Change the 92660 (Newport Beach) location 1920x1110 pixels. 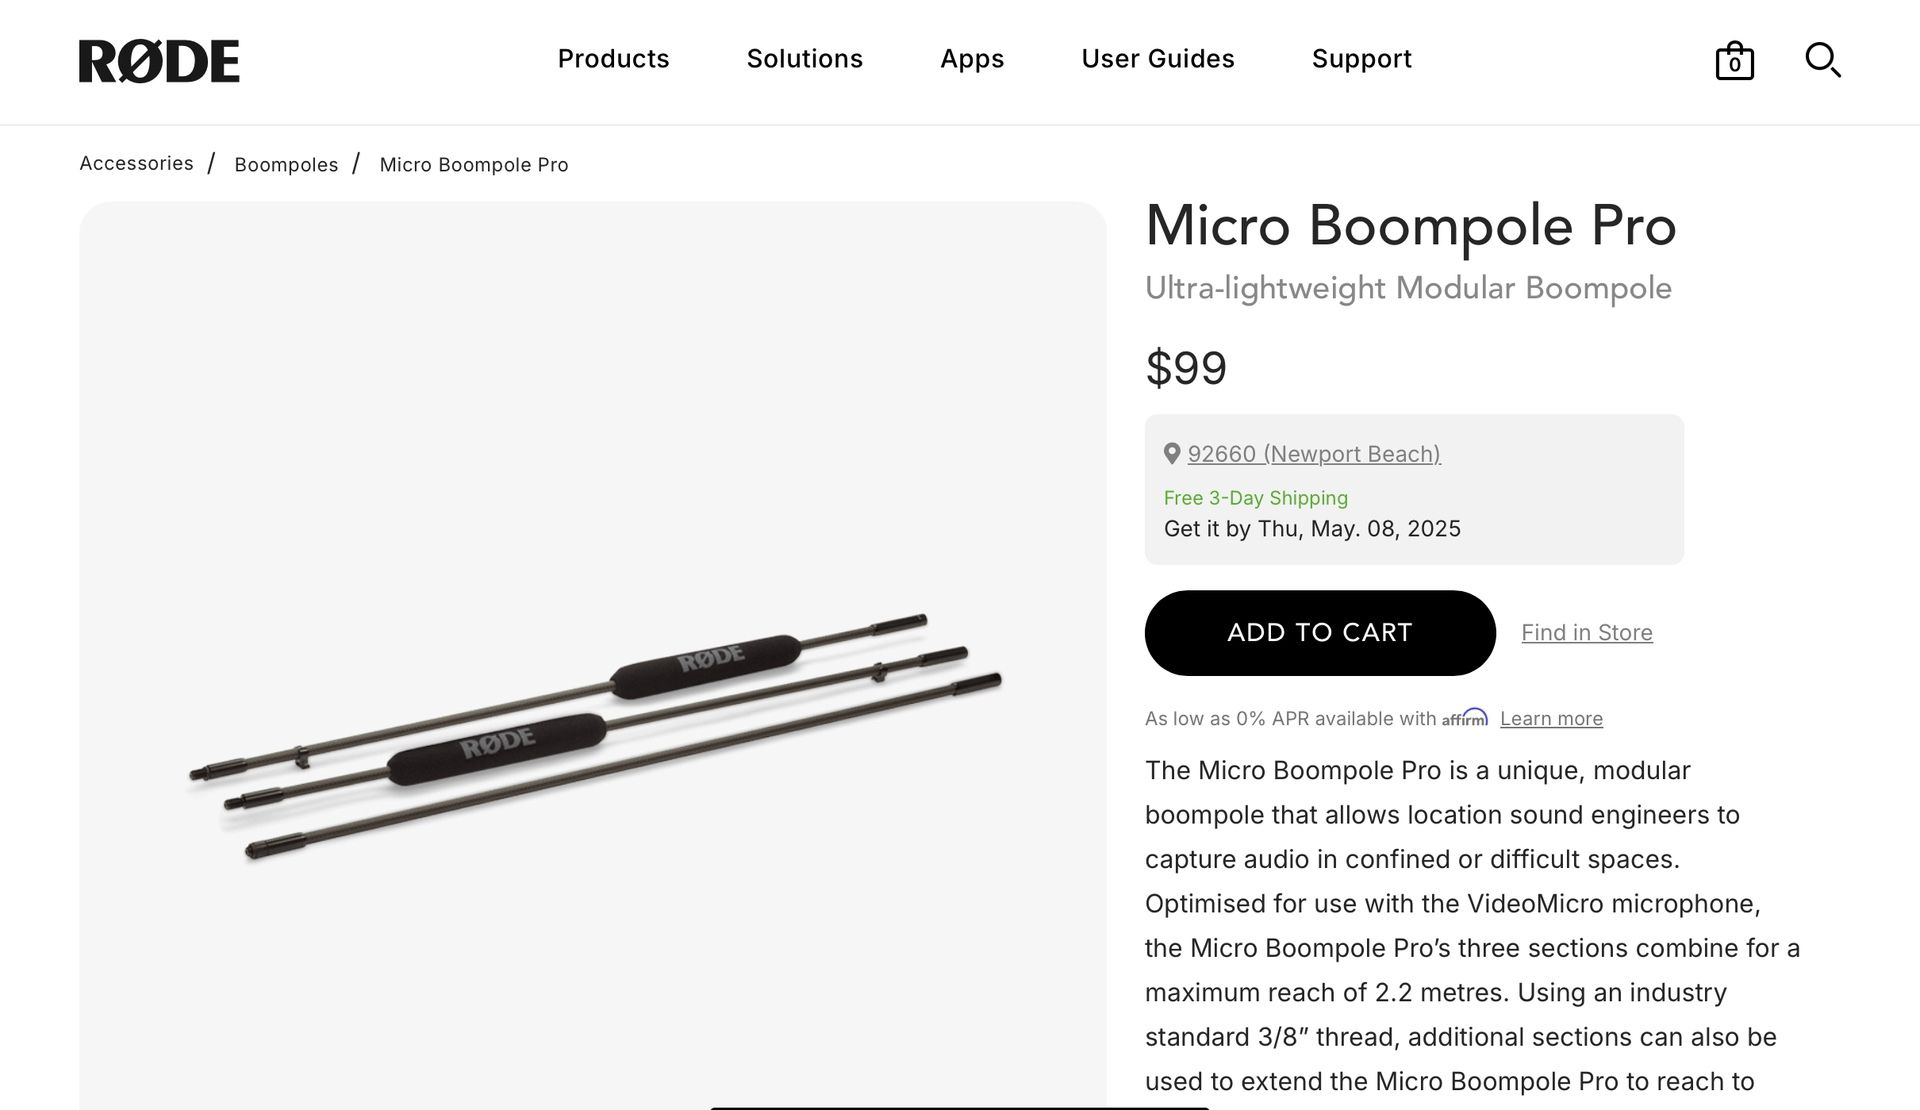pos(1314,454)
